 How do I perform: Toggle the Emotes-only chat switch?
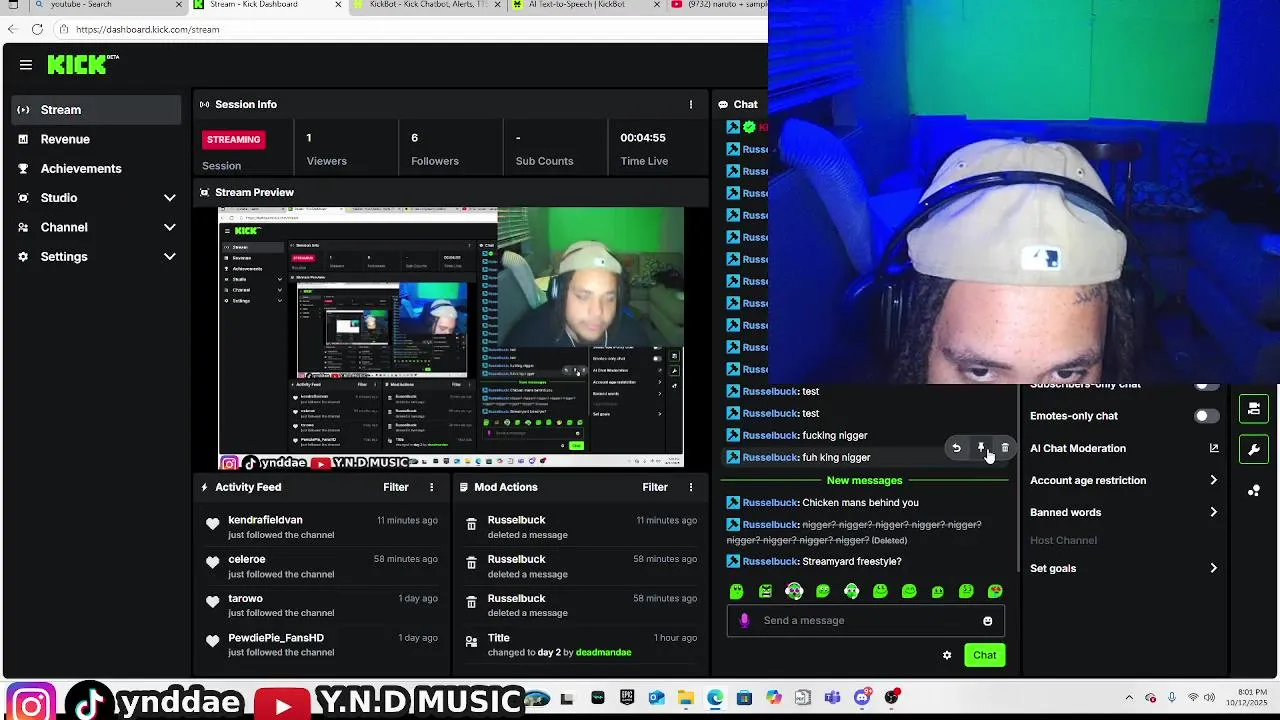pos(1207,416)
